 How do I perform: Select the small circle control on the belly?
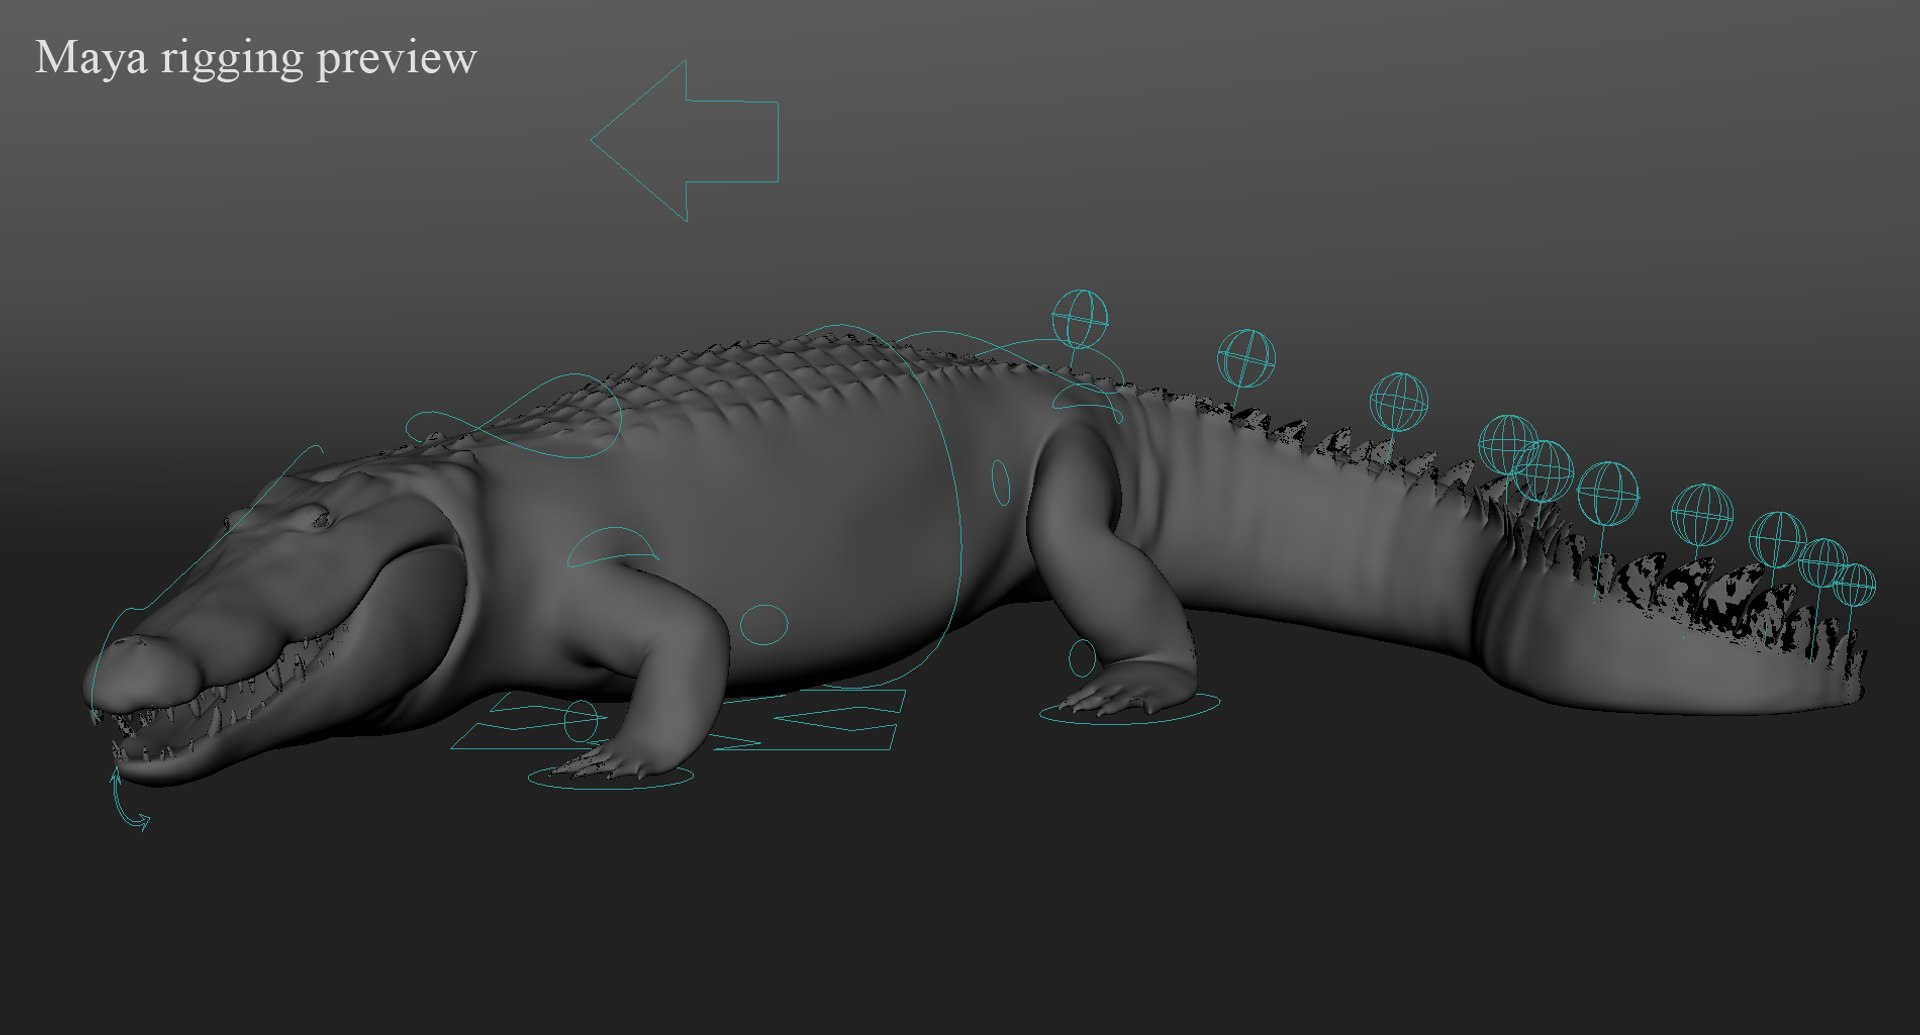(764, 624)
